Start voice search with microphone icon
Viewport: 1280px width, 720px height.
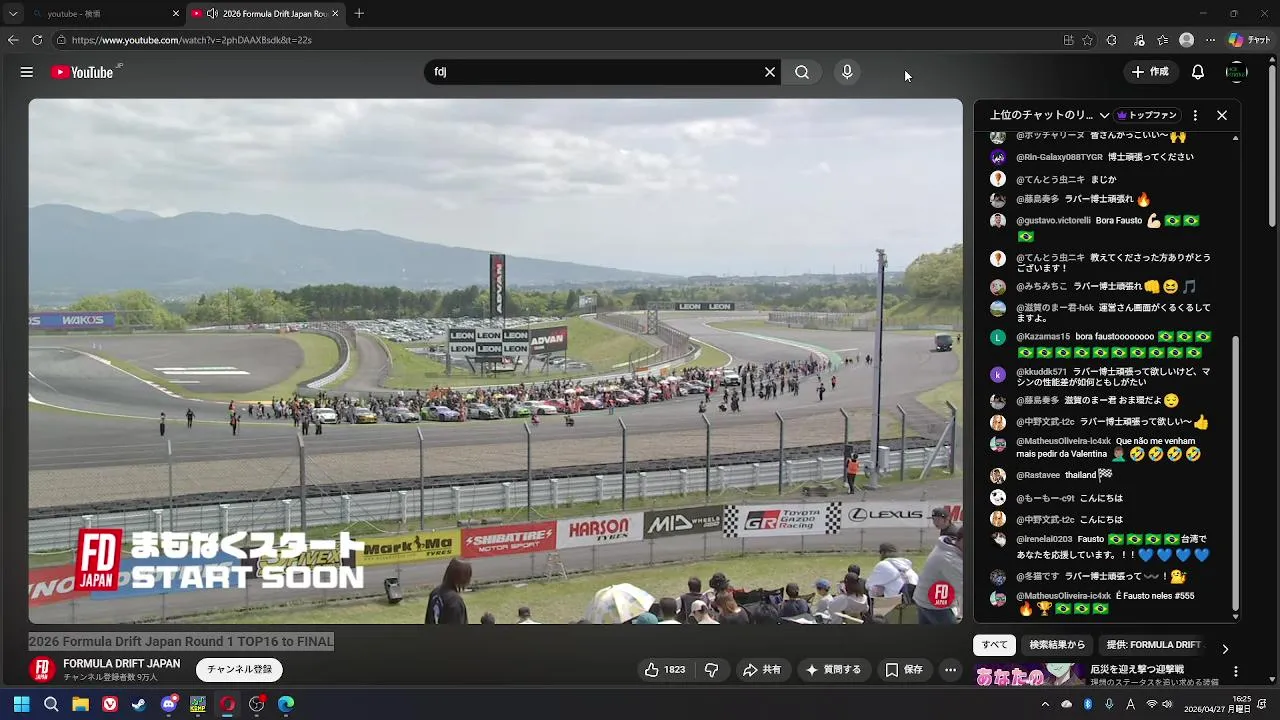pyautogui.click(x=847, y=72)
